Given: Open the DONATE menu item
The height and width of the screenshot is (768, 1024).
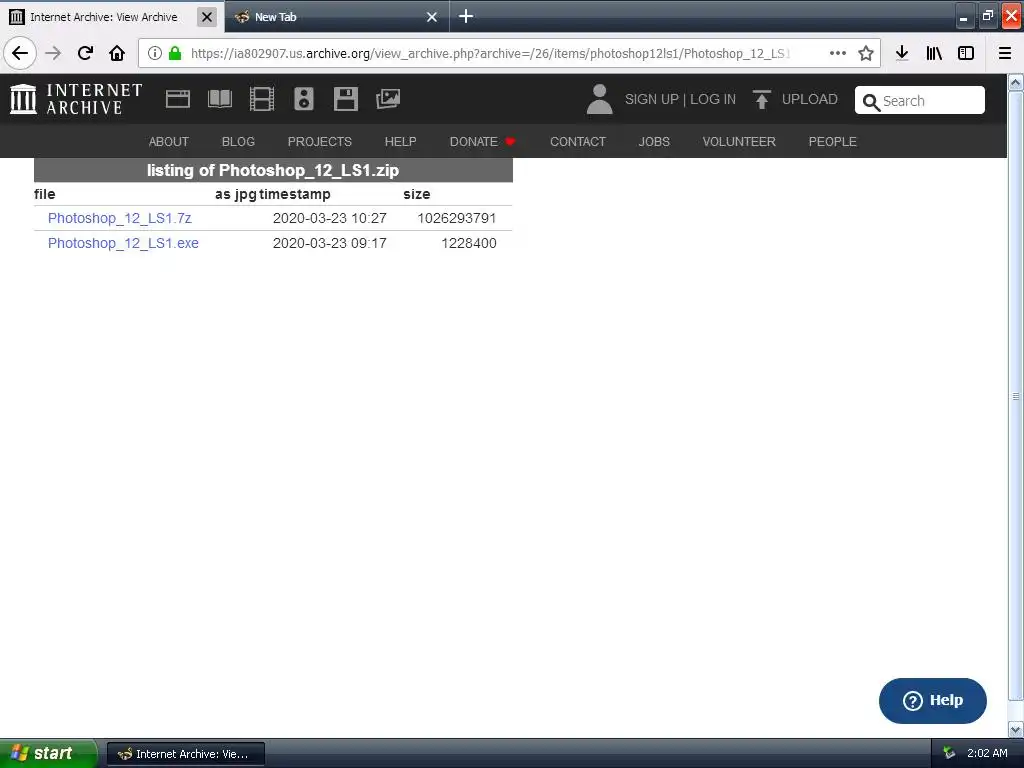Looking at the screenshot, I should [482, 142].
